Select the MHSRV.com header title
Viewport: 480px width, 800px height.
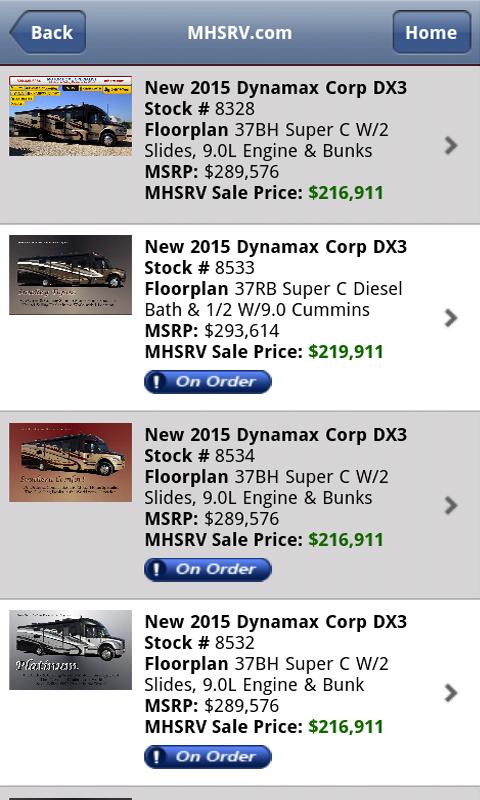240,33
